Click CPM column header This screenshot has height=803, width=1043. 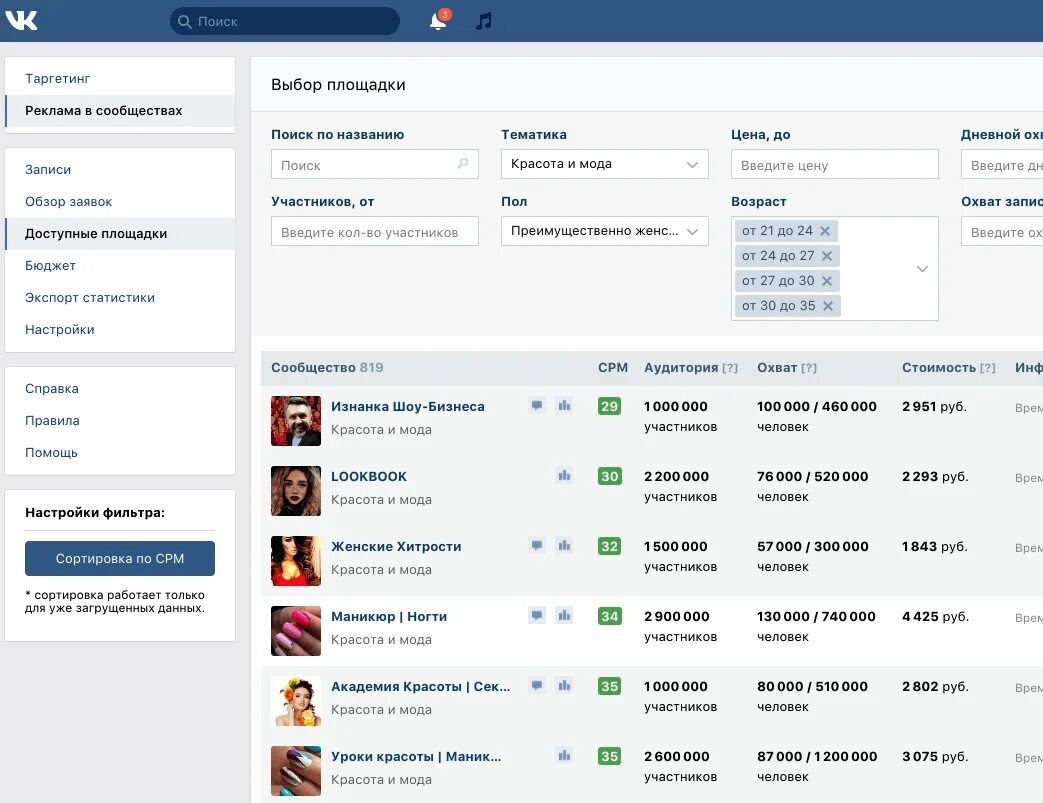pos(613,367)
